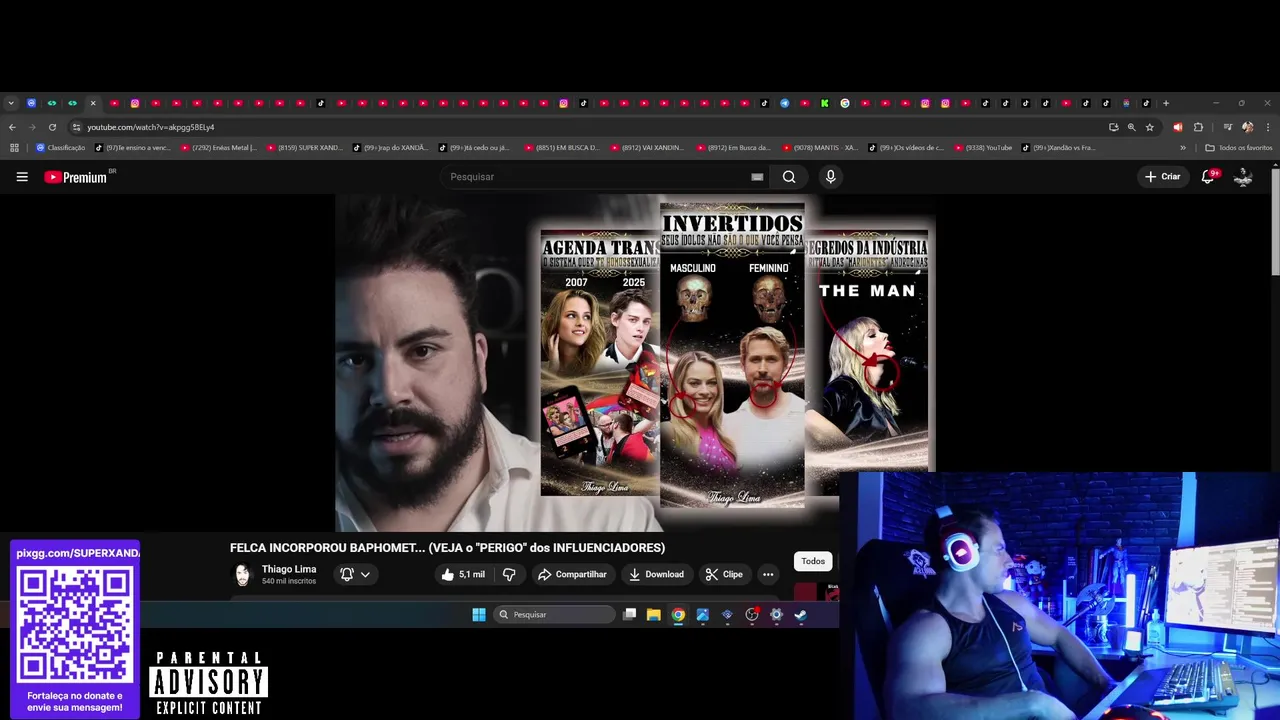Open the Windows Start button
Screen dimensions: 1280x720
pos(479,615)
